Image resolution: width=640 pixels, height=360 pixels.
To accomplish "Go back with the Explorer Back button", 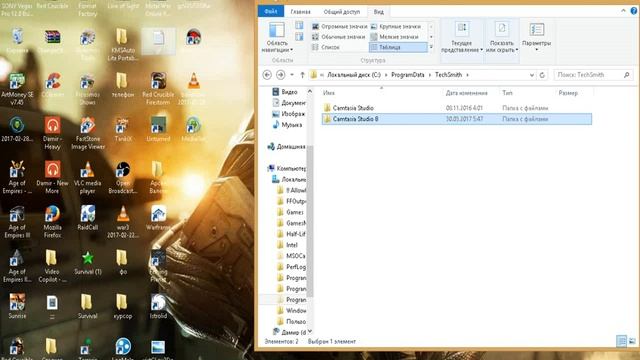I will (267, 75).
